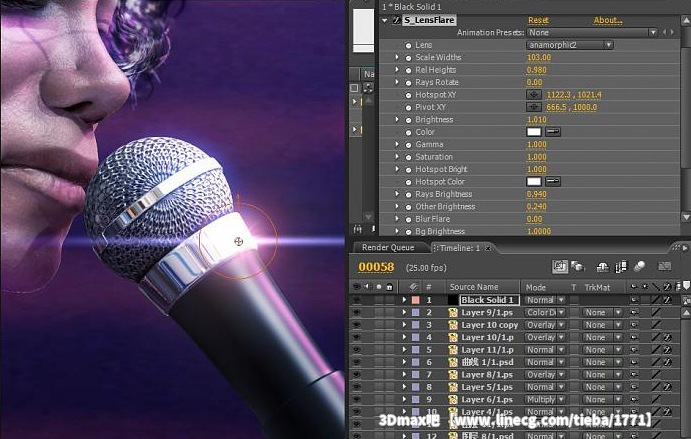Click the effect panel scroll down arrow
This screenshot has height=439, width=691.
pyautogui.click(x=686, y=217)
